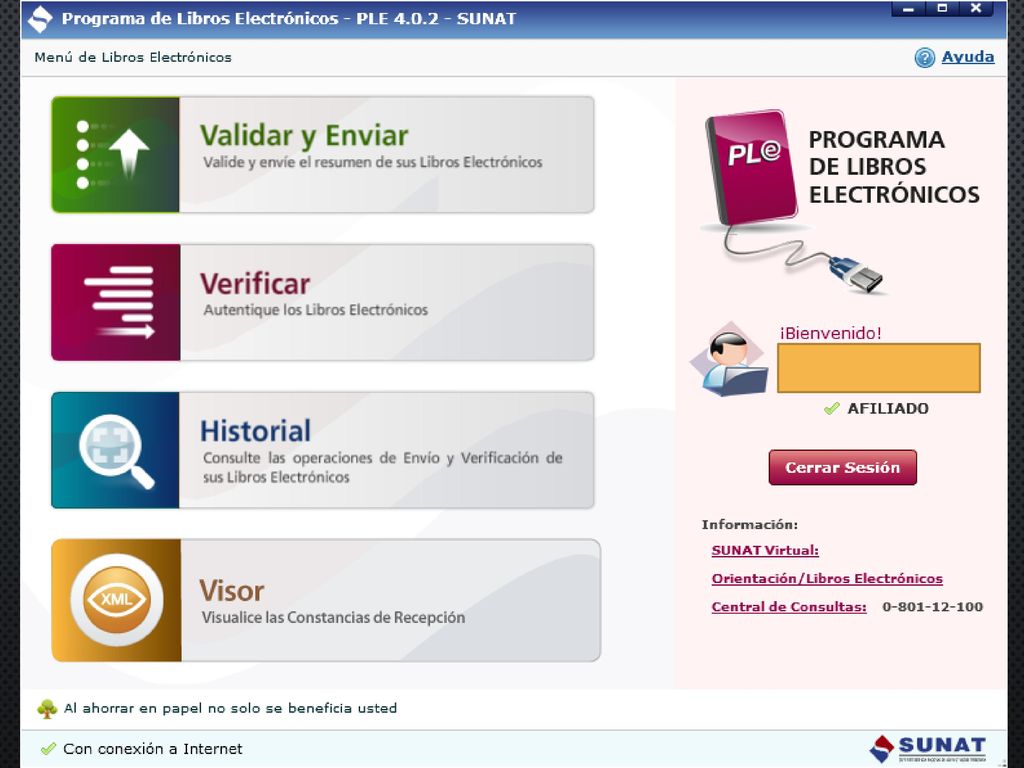The image size is (1024, 768).
Task: Click the Cerrar Sesión button
Action: click(842, 468)
